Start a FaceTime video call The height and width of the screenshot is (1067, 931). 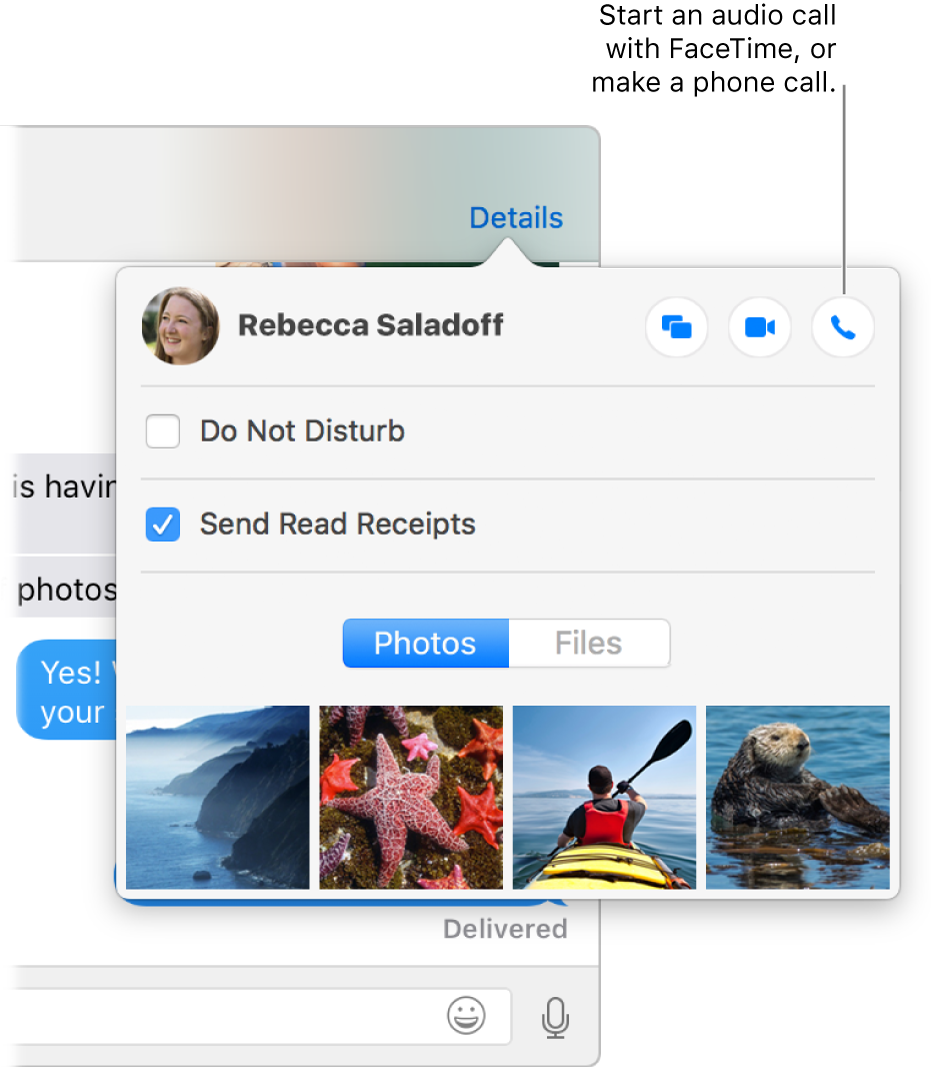(759, 327)
